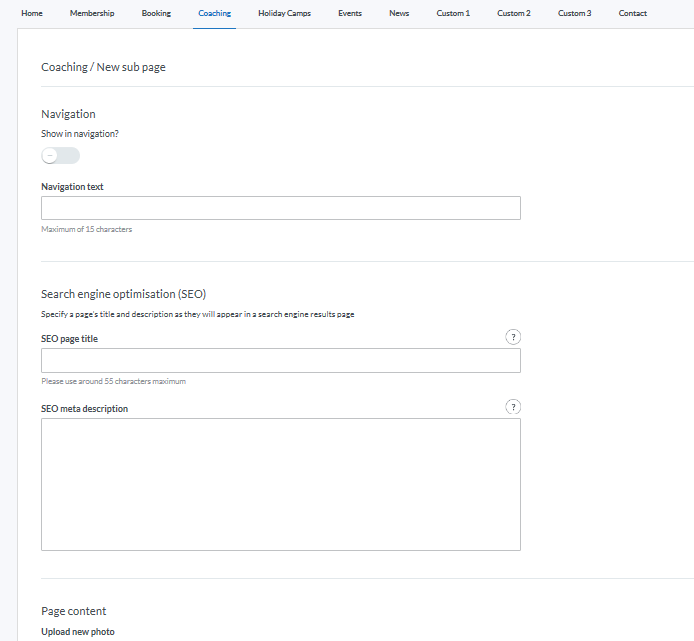Open the News tab

pos(399,14)
